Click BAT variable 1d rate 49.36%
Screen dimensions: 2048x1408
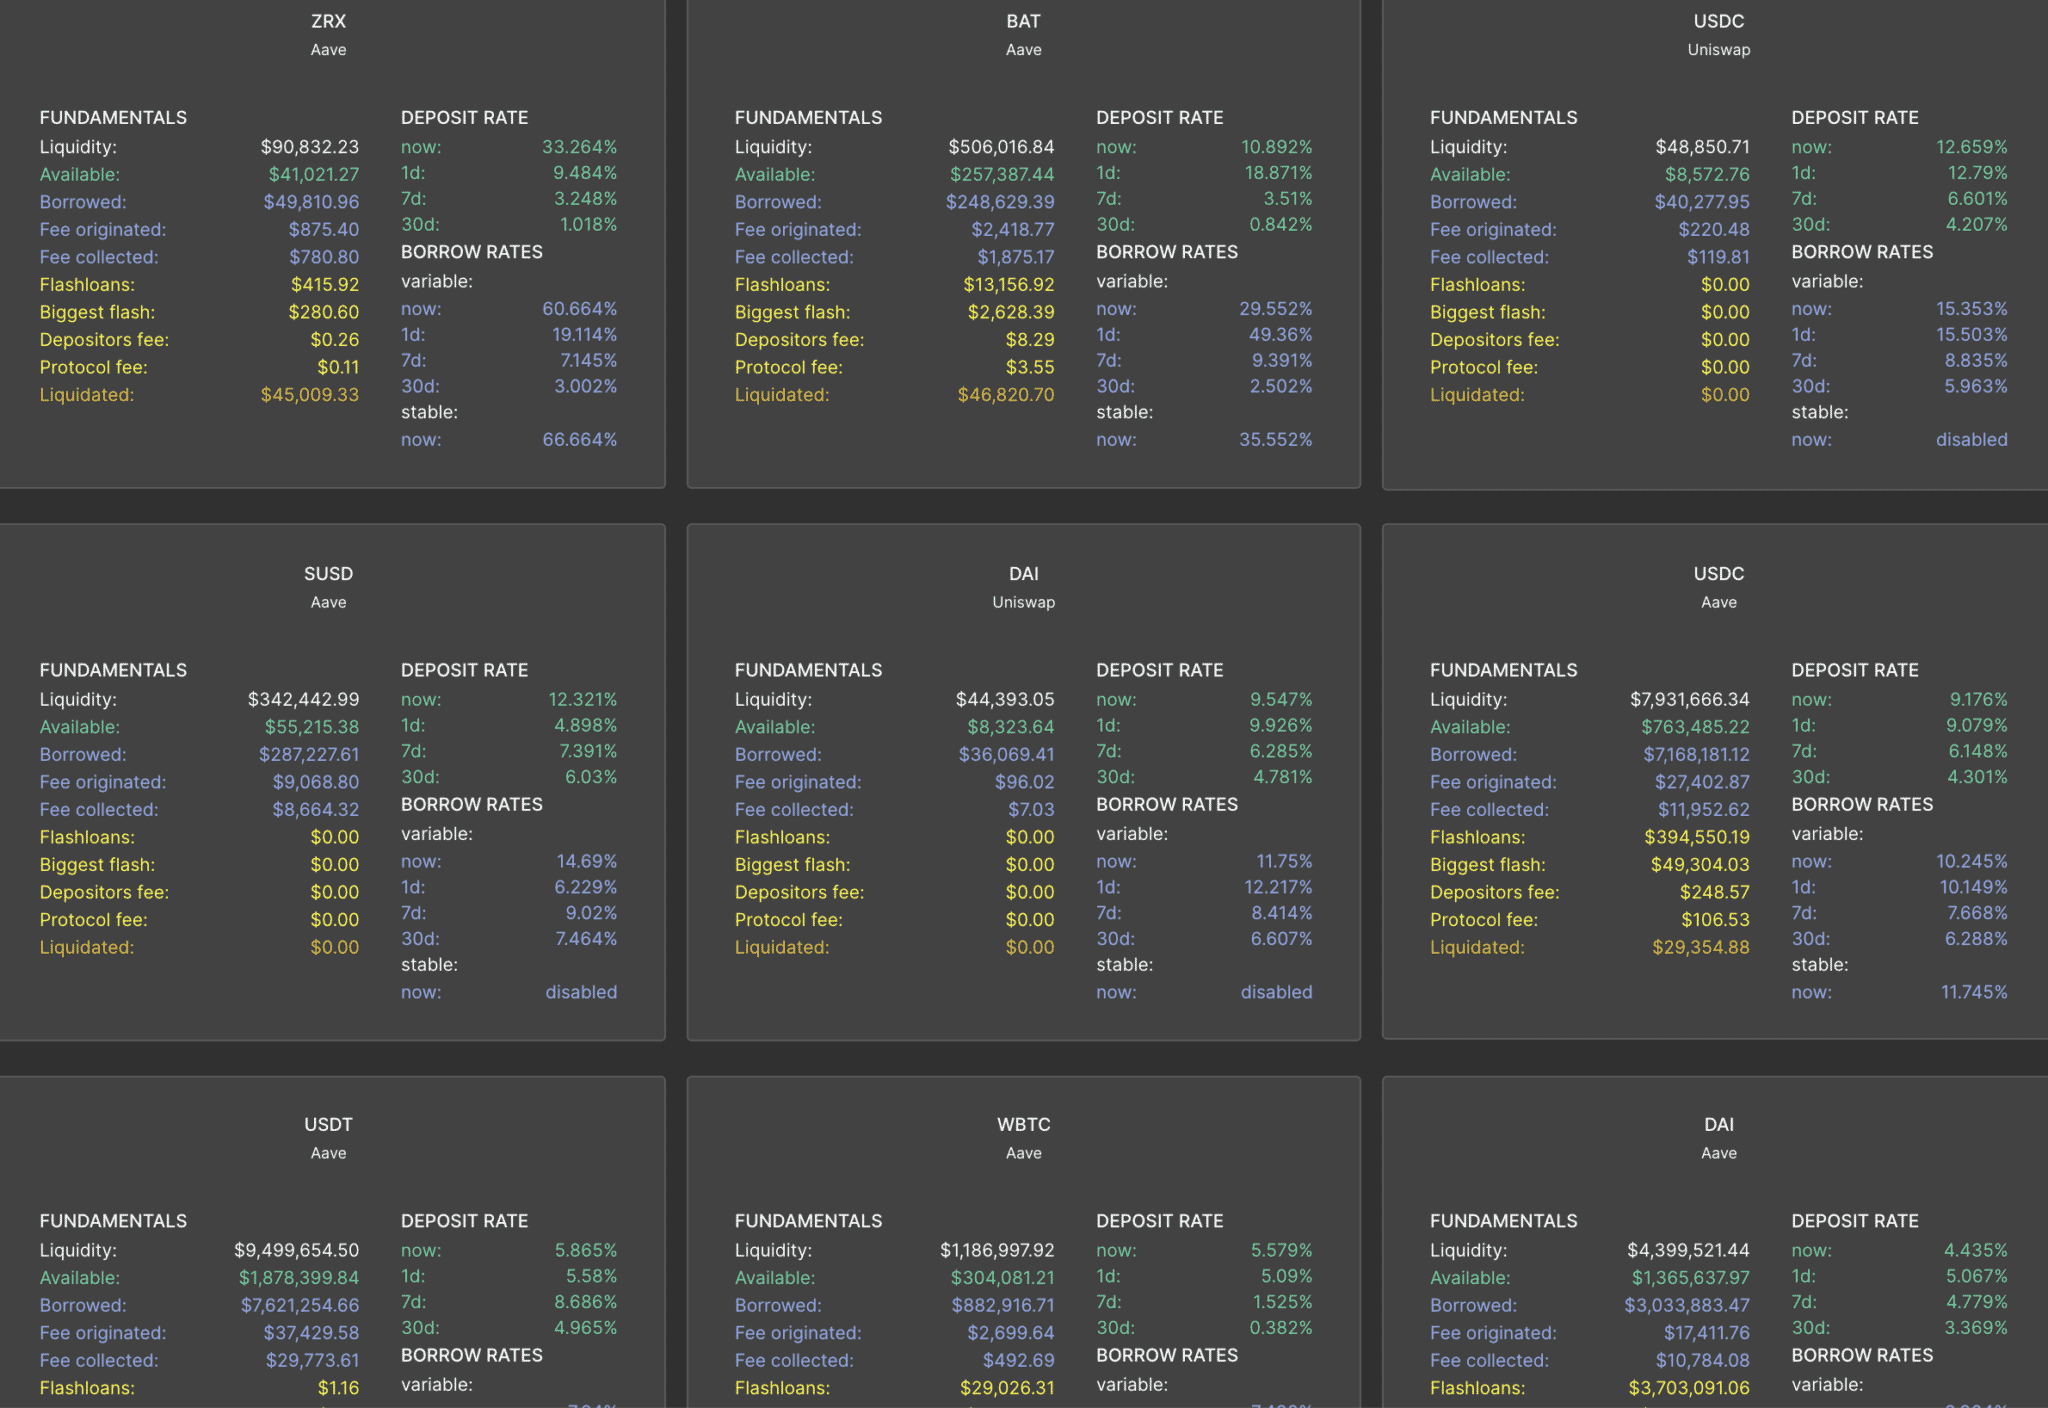click(1281, 335)
